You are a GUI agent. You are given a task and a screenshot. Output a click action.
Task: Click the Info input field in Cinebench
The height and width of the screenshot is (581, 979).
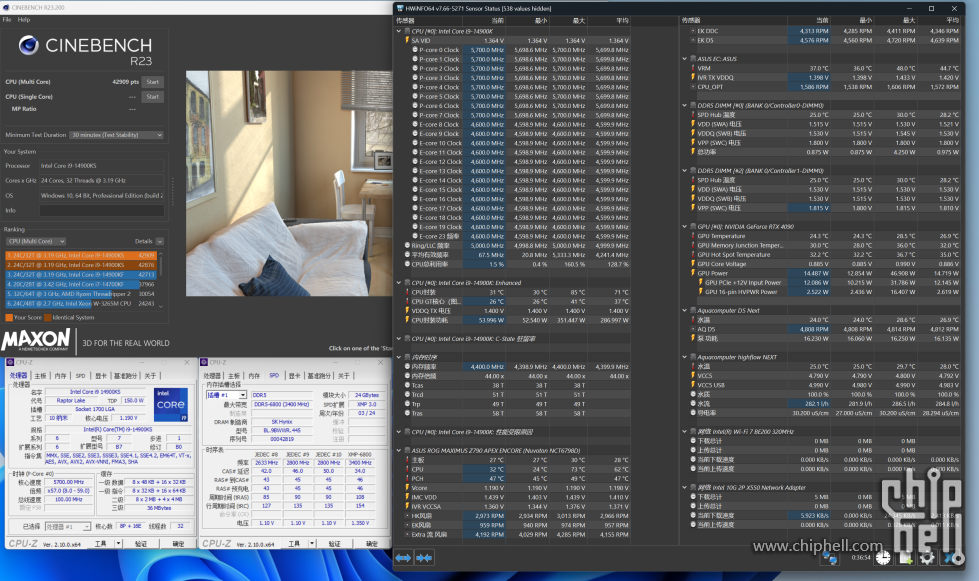[x=102, y=210]
